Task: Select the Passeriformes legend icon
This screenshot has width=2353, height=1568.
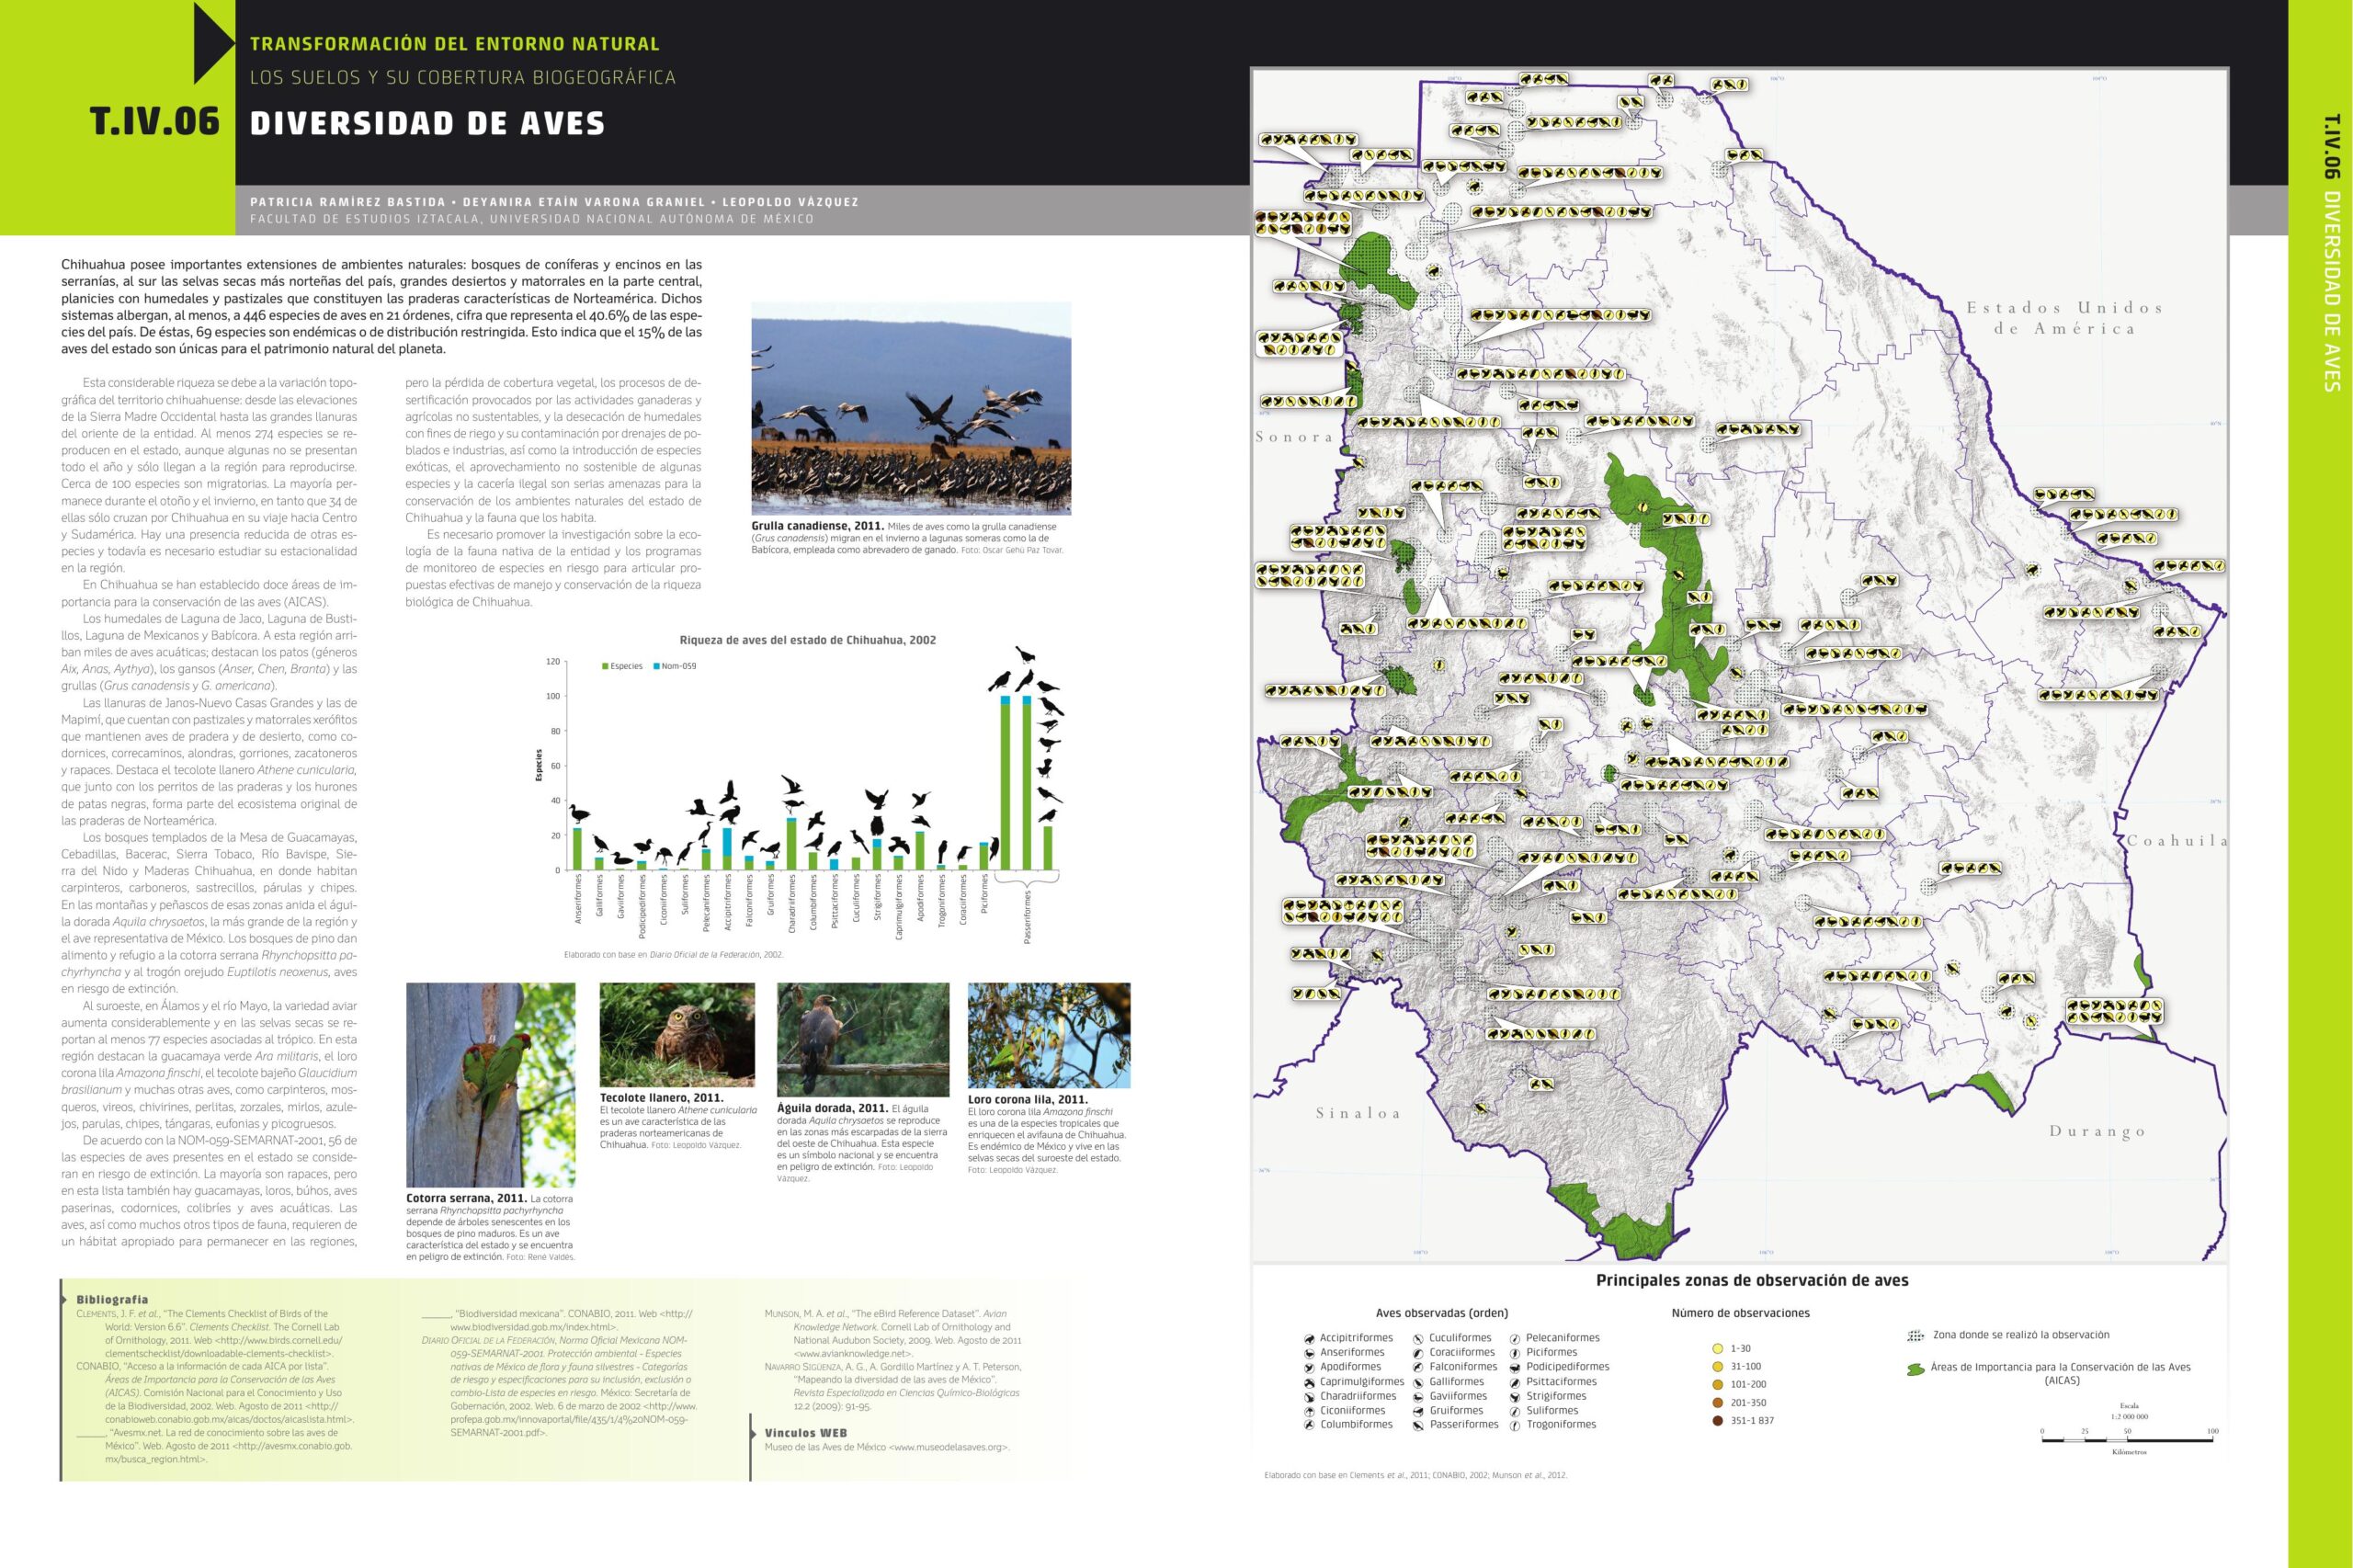Action: tap(1419, 1425)
